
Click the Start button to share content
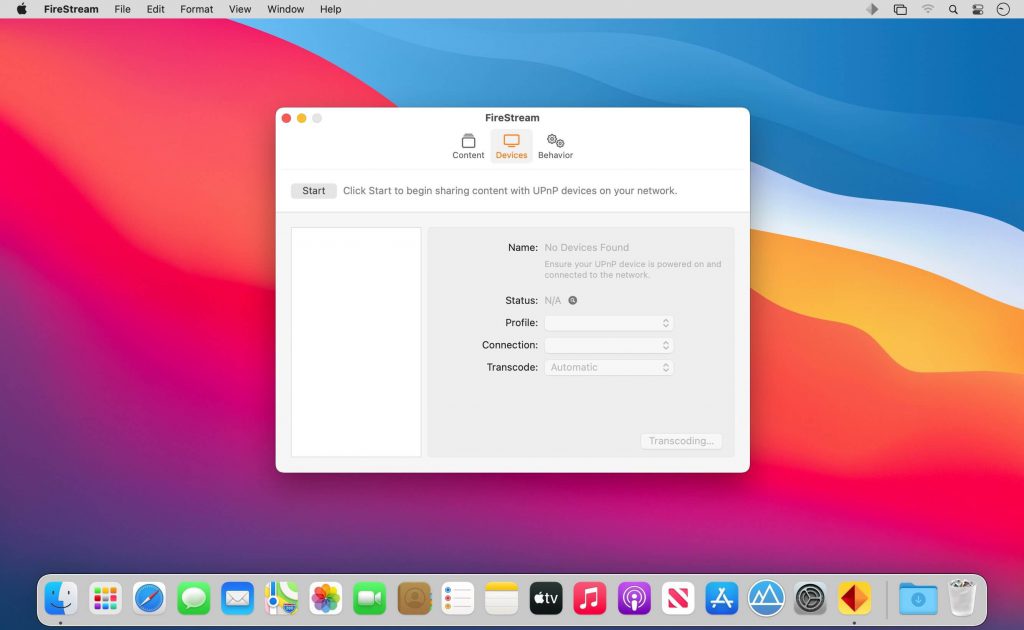tap(313, 190)
